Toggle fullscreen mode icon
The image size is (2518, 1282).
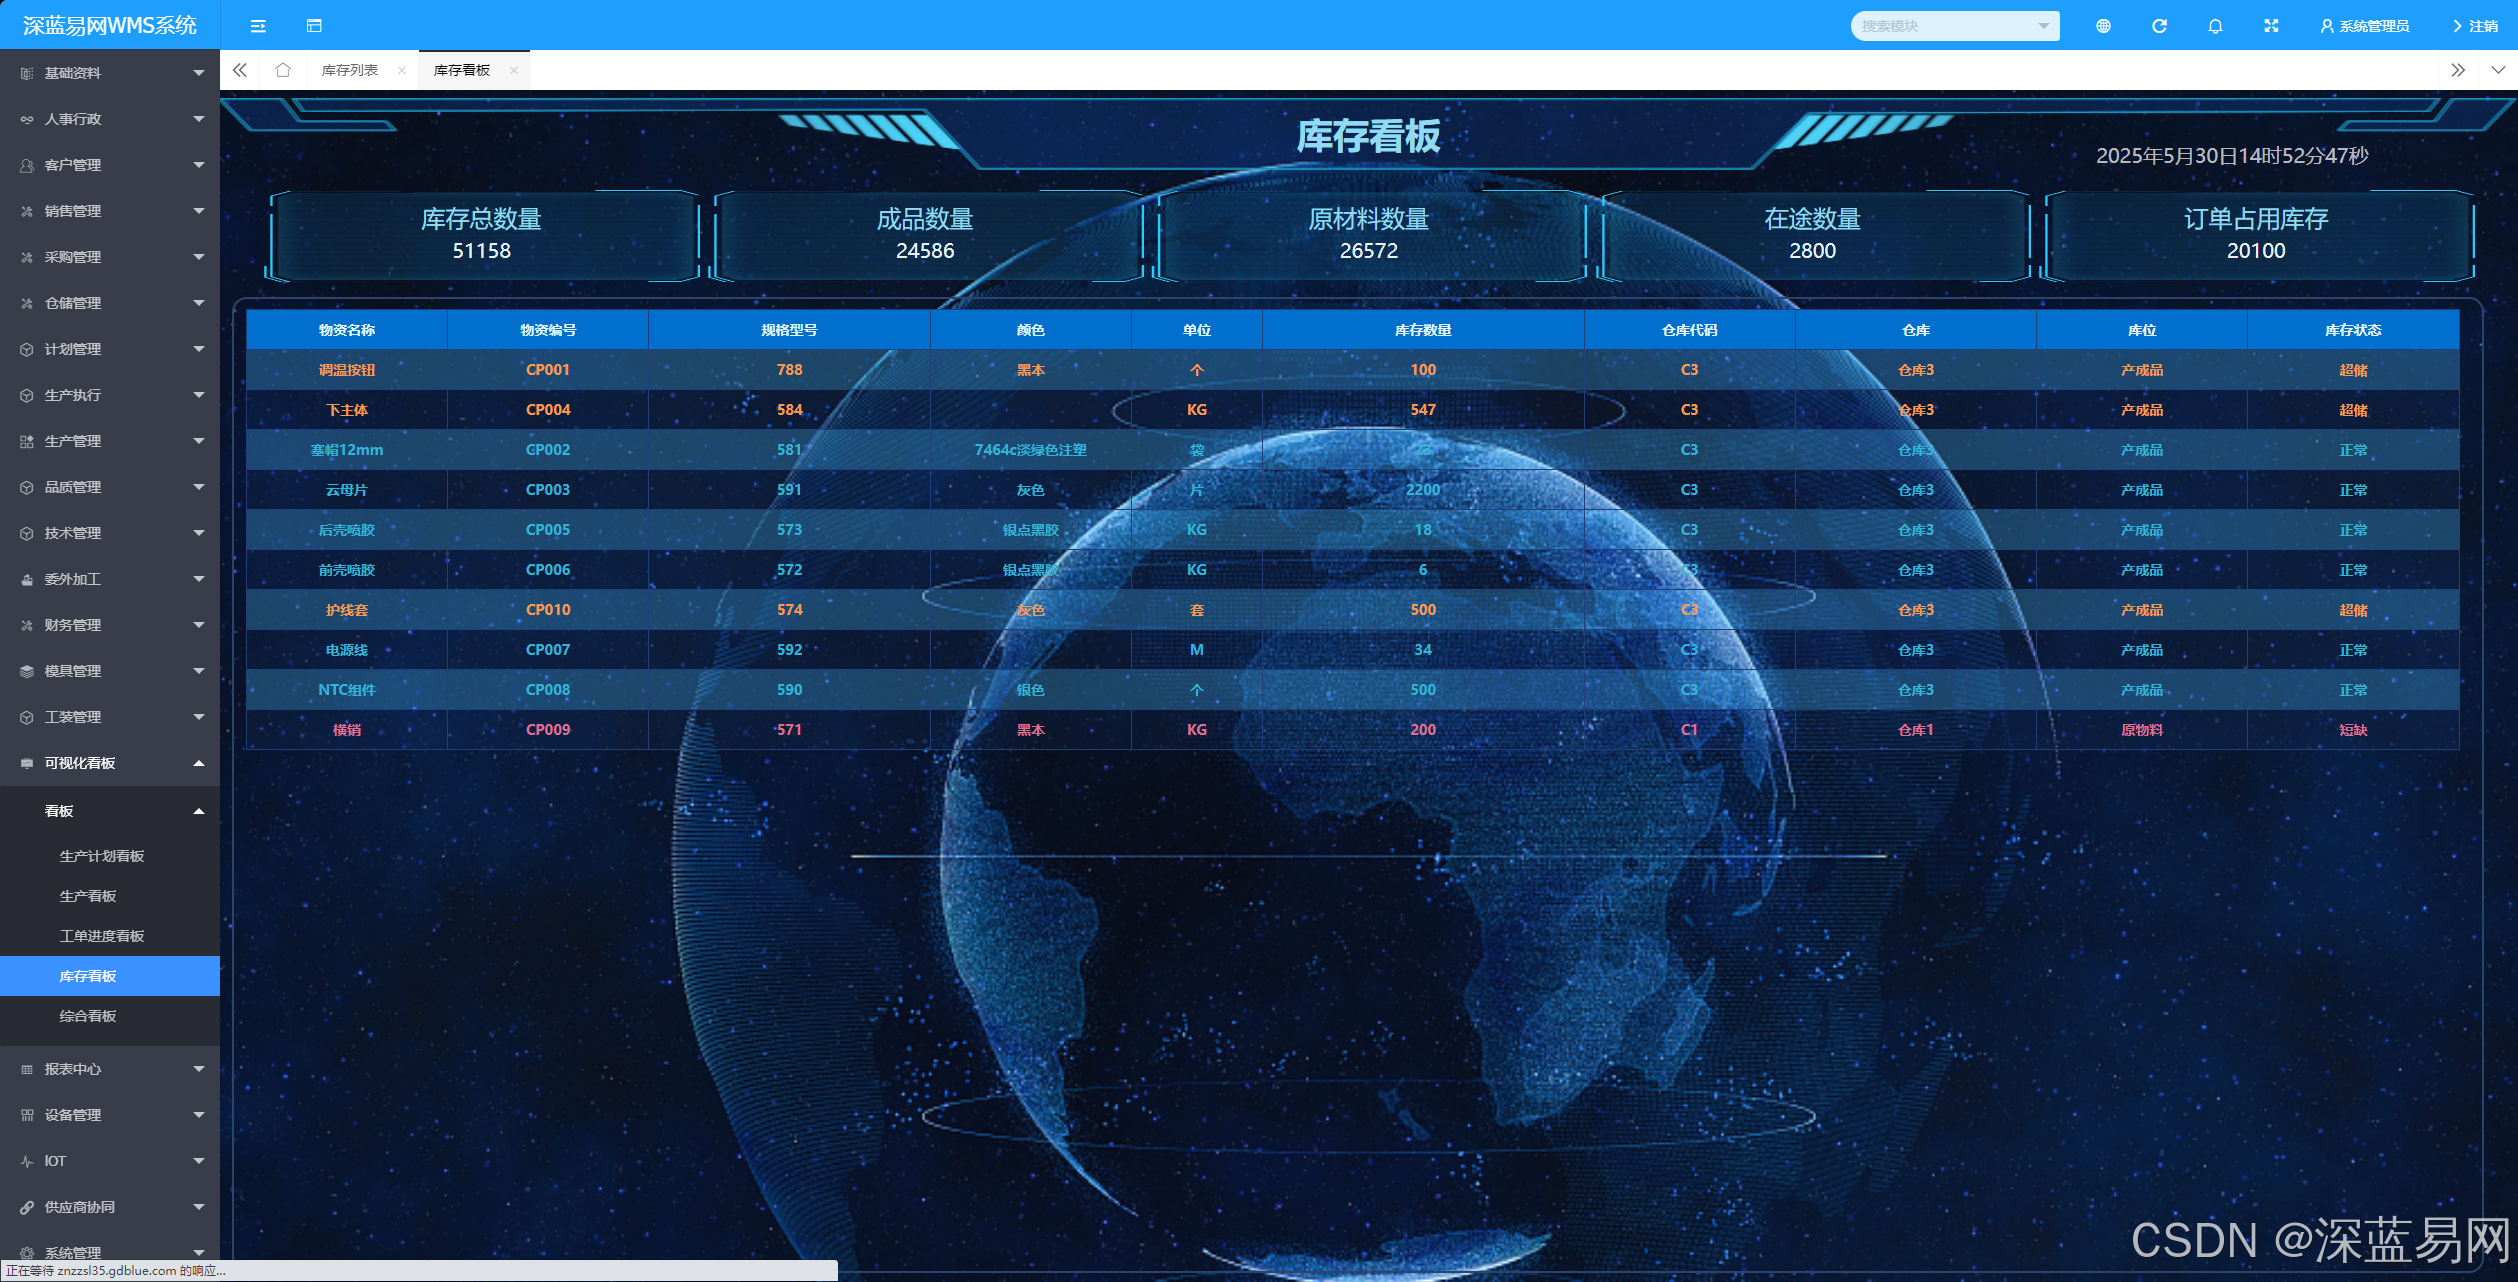tap(2271, 26)
